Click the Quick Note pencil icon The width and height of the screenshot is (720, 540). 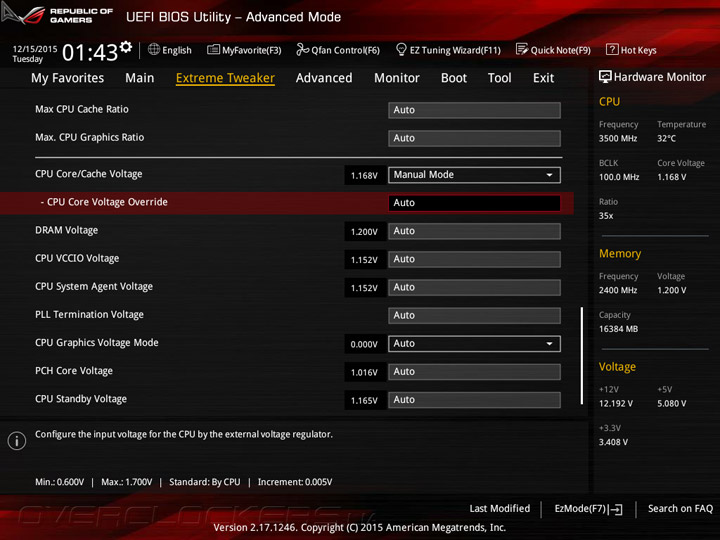point(522,49)
